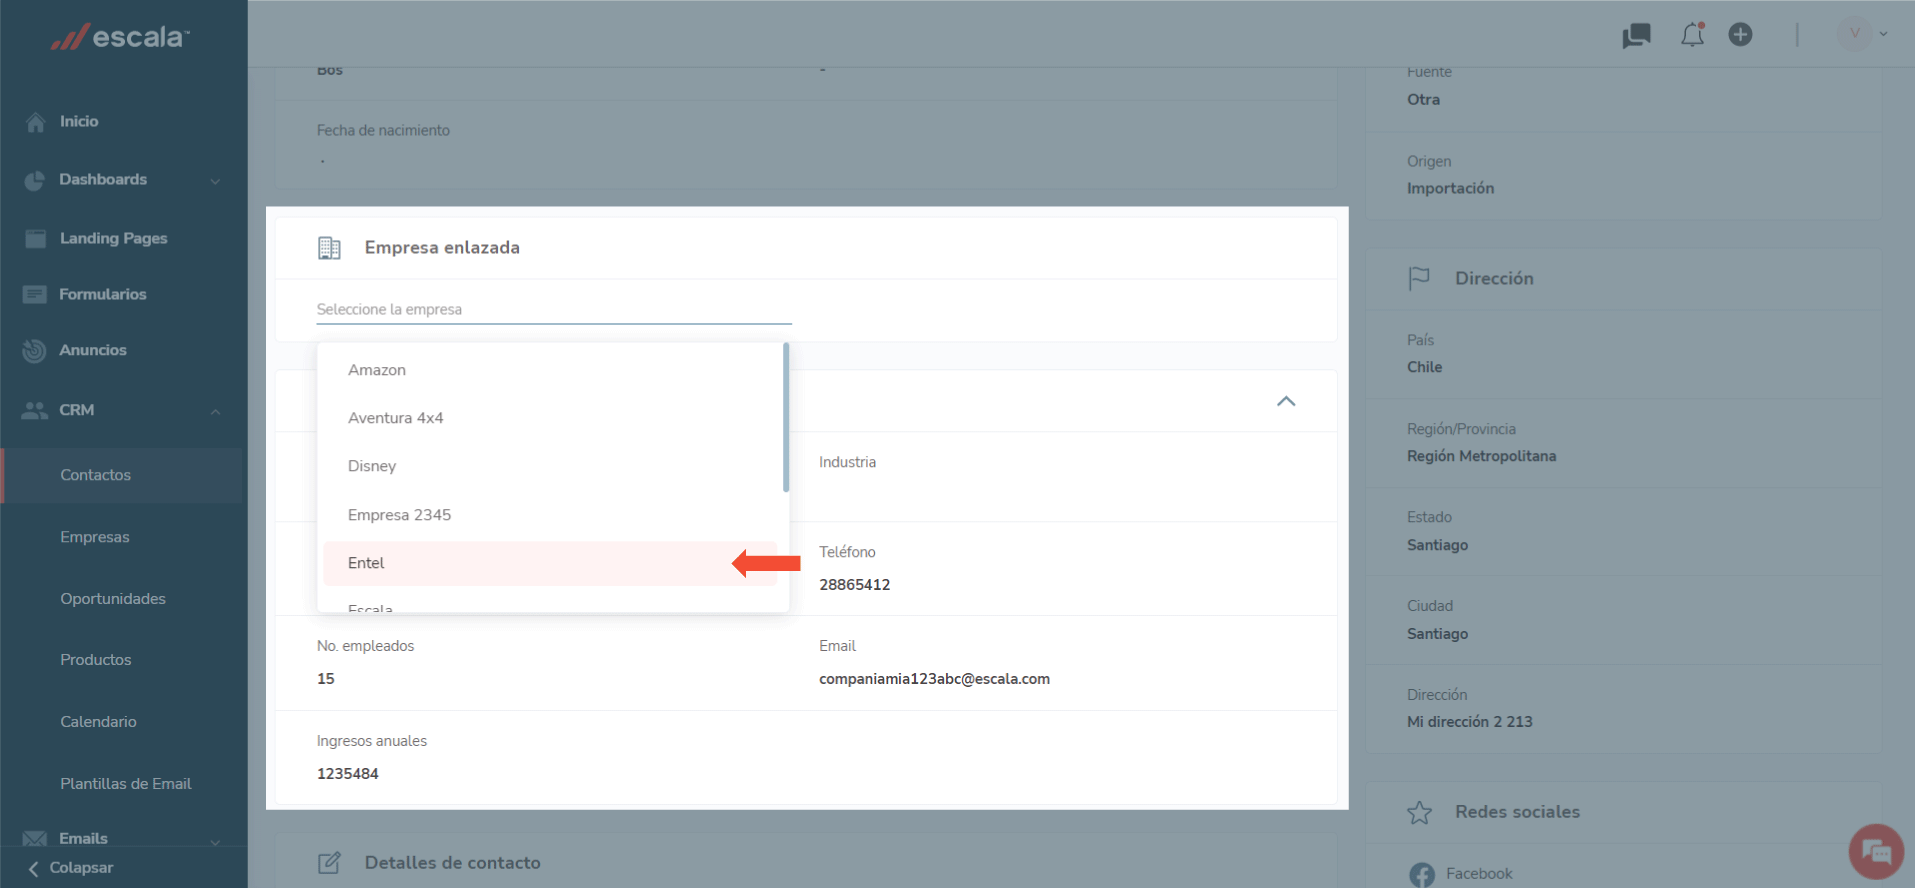Click the Industria field label
Viewport: 1915px width, 888px height.
pos(847,462)
